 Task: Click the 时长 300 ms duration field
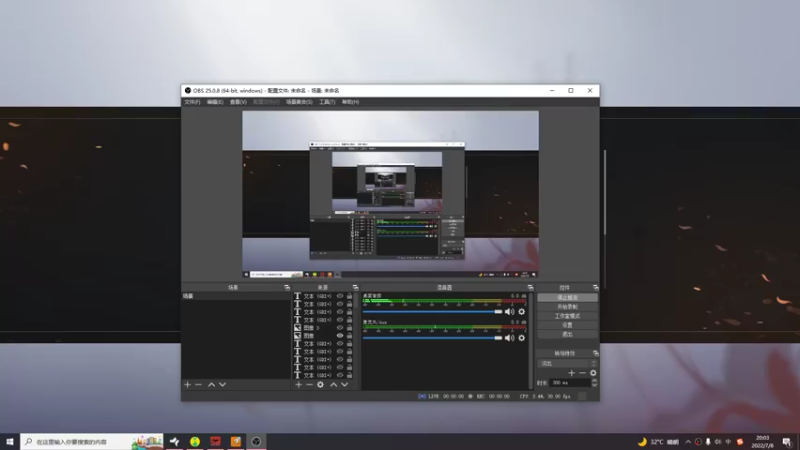coord(570,383)
